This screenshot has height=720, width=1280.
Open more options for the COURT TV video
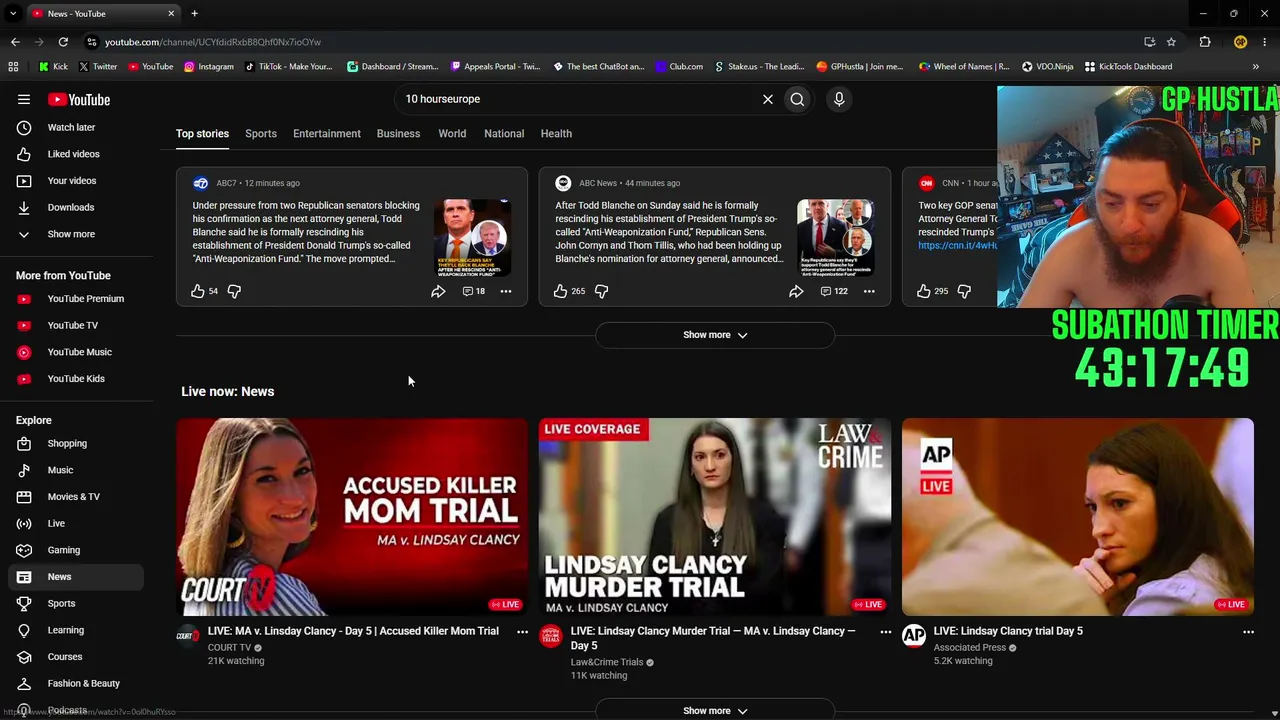click(x=522, y=632)
